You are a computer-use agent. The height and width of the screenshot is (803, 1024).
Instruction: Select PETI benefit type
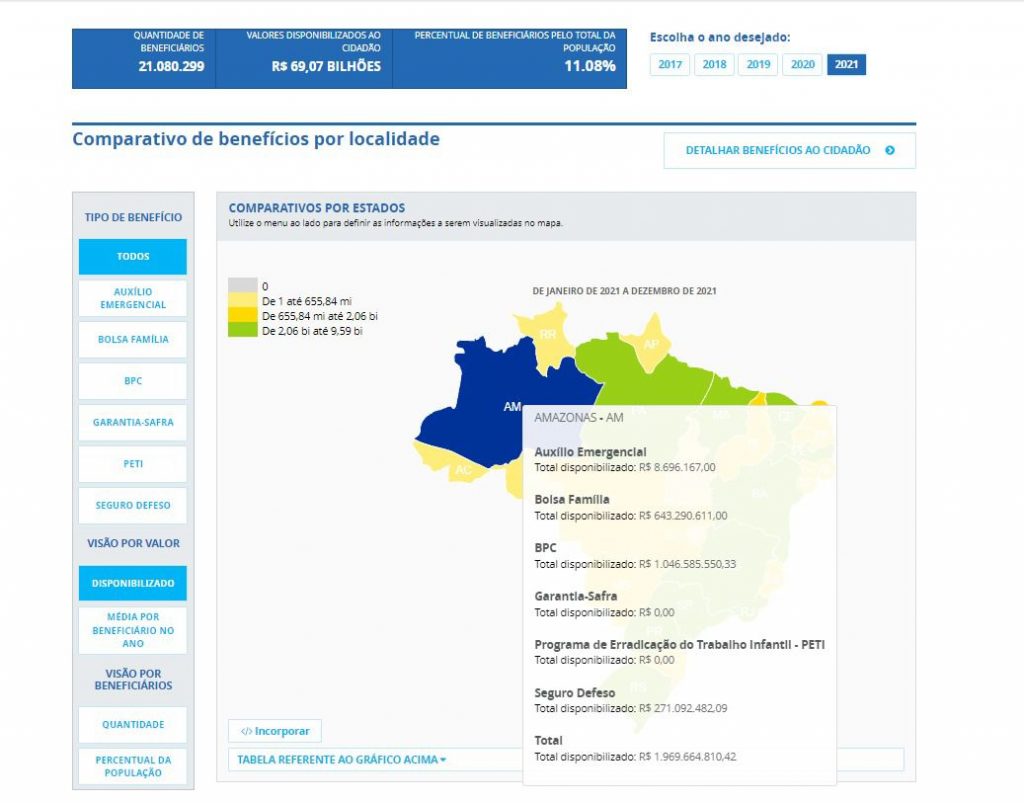[133, 464]
